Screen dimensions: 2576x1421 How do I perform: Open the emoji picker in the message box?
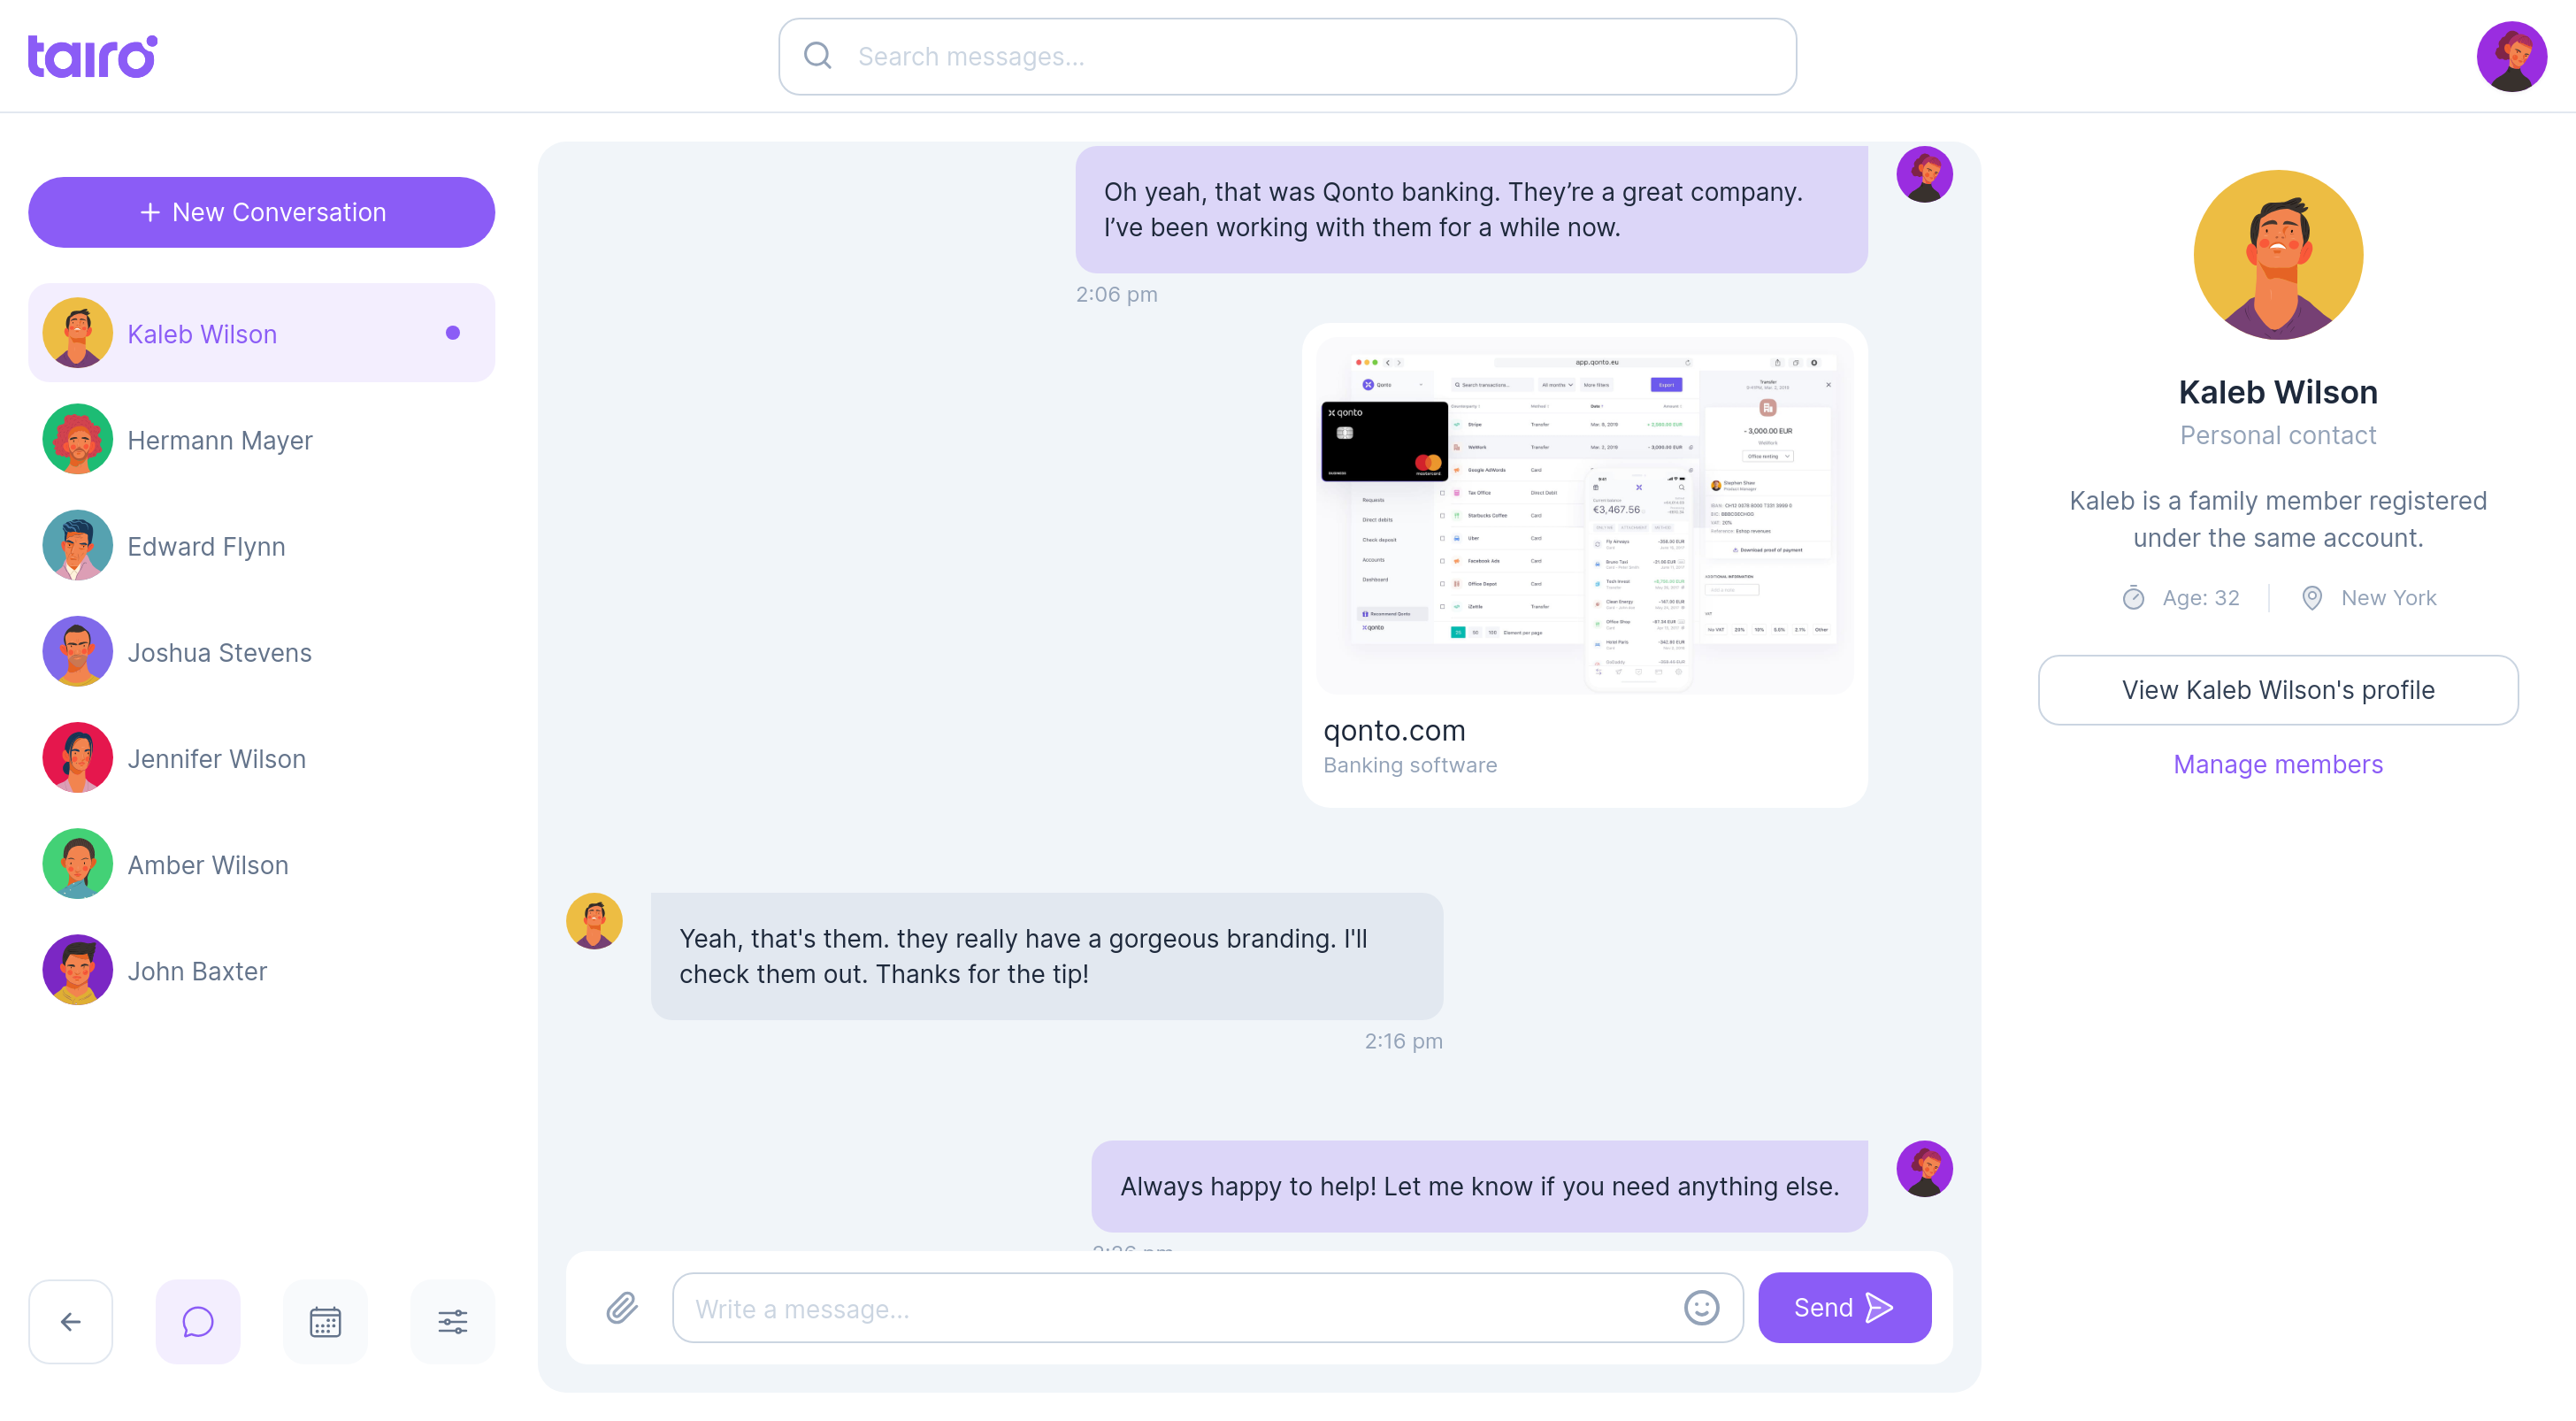1702,1308
